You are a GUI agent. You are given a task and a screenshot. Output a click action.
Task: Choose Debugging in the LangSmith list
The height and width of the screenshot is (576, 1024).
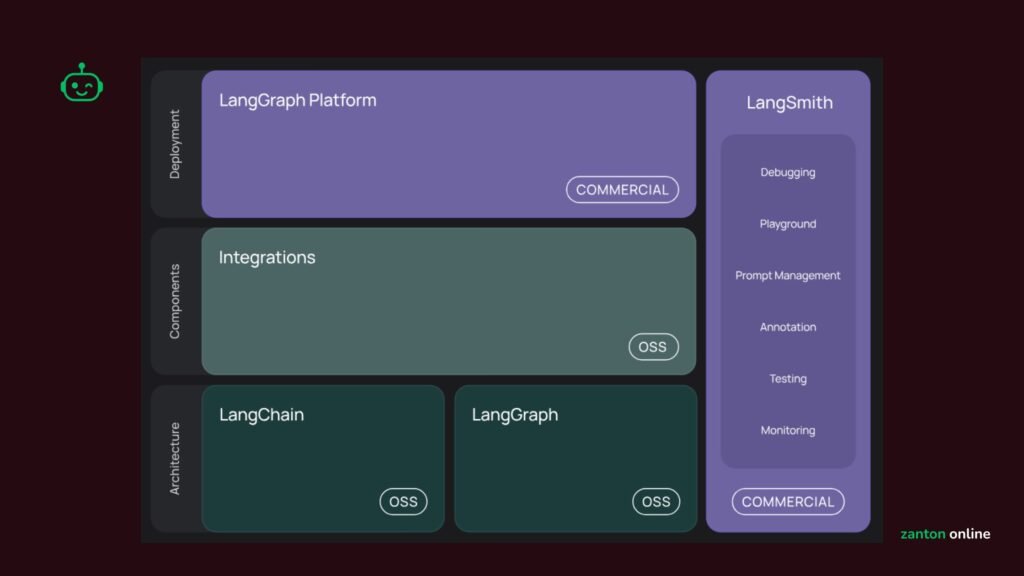[788, 172]
